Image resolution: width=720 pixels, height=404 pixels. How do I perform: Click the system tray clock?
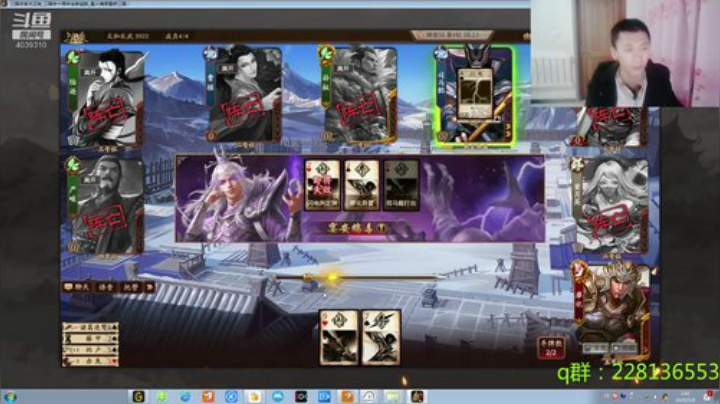click(x=685, y=397)
